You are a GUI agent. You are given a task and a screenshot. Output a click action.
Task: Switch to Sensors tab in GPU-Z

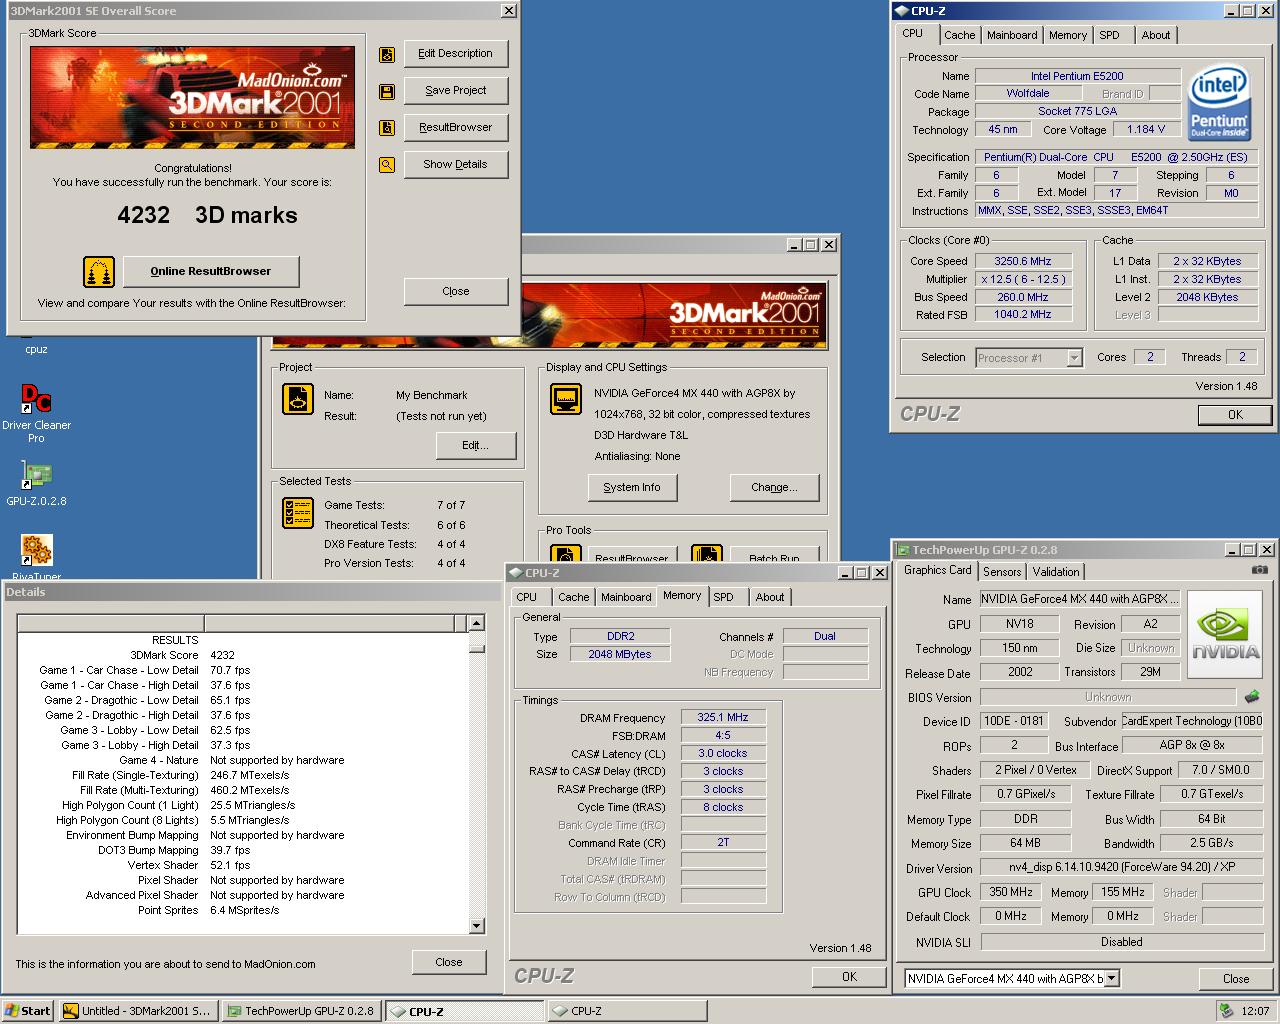coord(1002,572)
